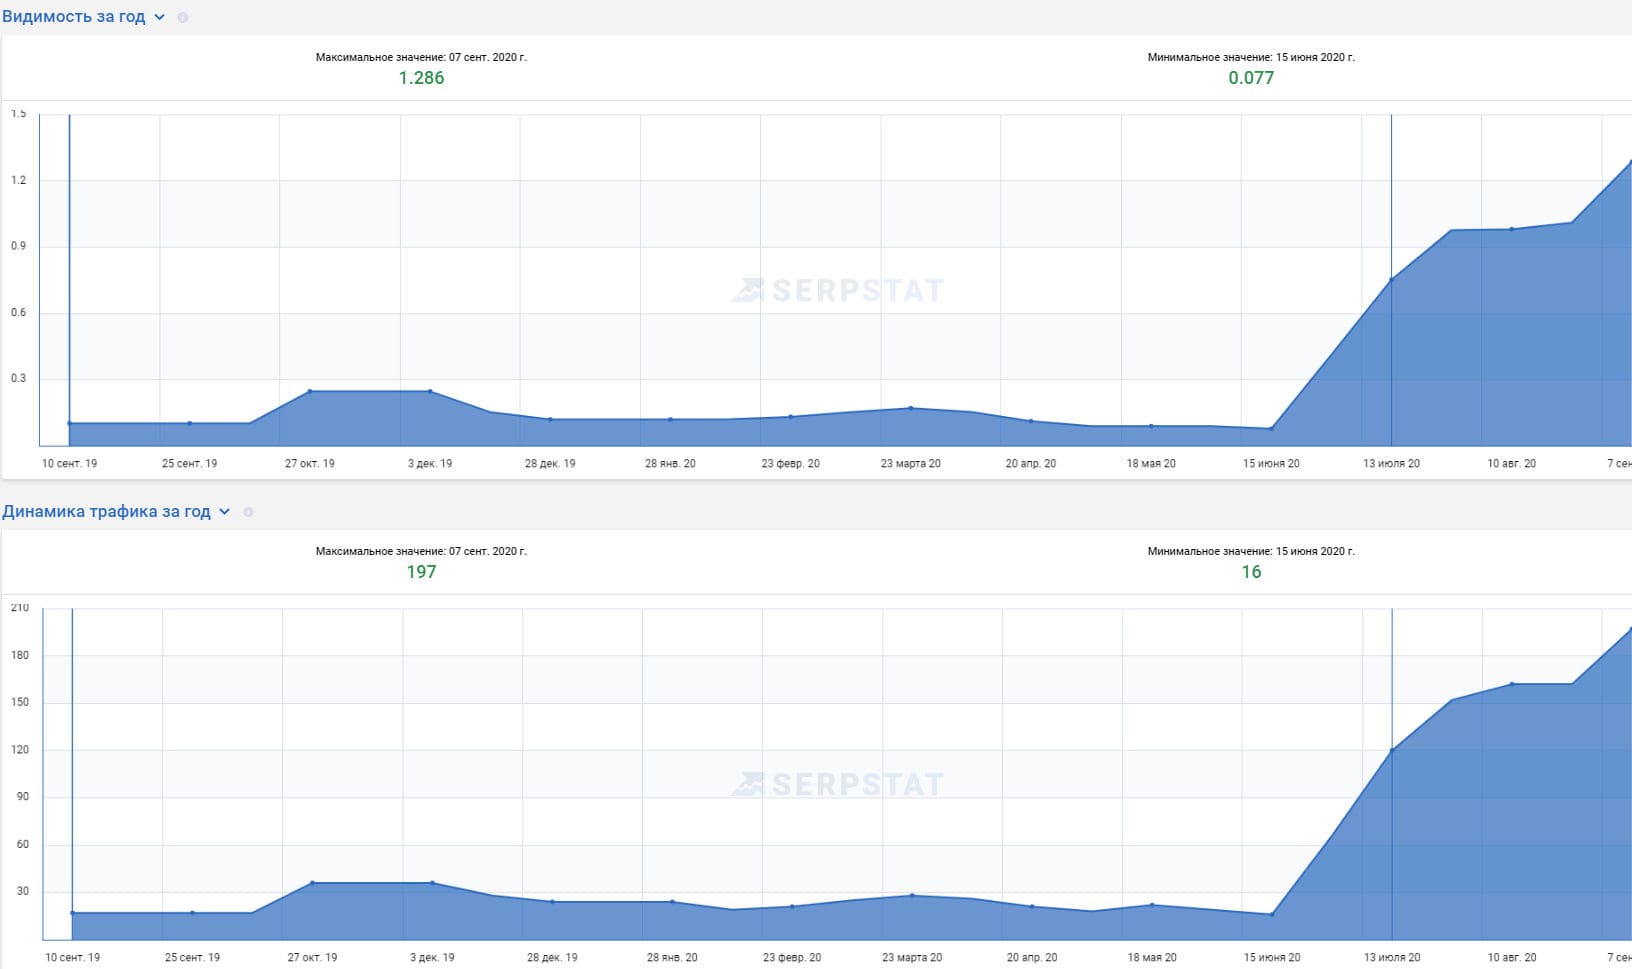Viewport: 1632px width, 969px height.
Task: Click traffic chart data point at 10 авг. 20
Action: (1512, 684)
